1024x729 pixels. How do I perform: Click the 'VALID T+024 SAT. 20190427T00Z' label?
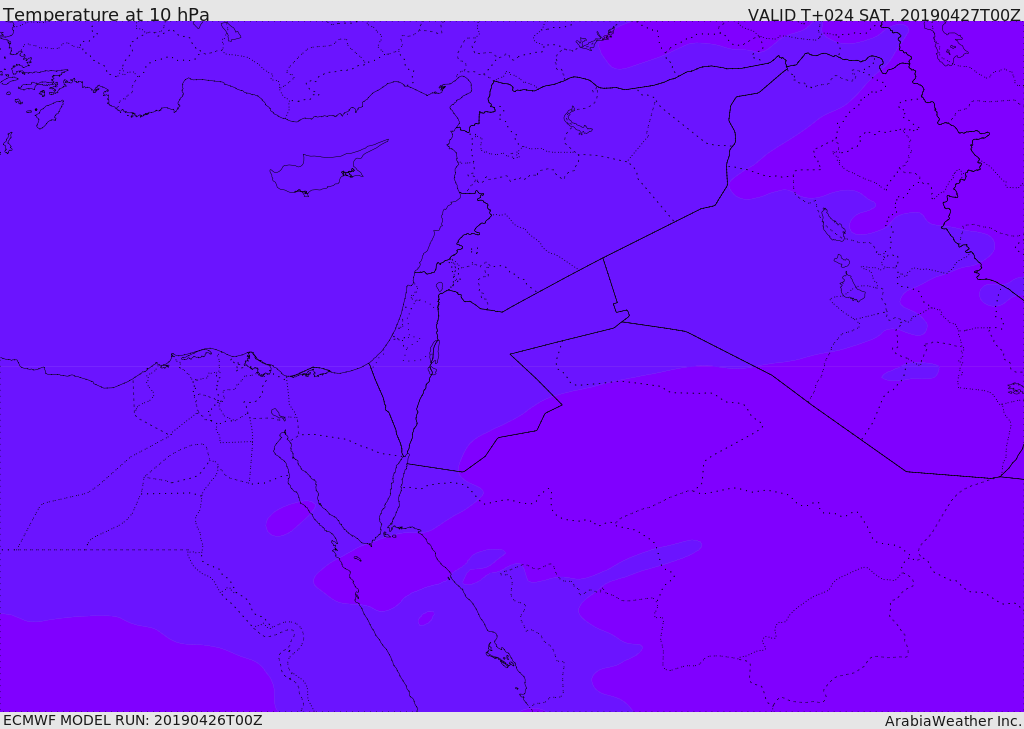coord(884,14)
